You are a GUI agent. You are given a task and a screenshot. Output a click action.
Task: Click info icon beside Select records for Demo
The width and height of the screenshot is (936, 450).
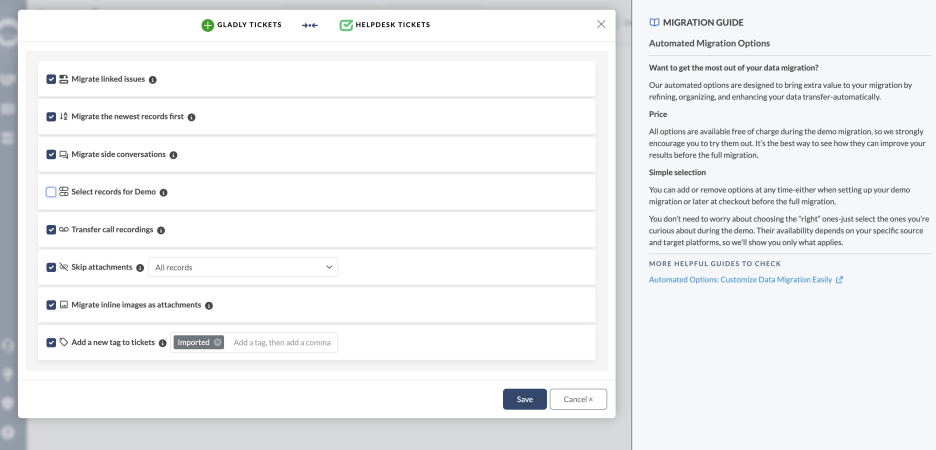164,193
